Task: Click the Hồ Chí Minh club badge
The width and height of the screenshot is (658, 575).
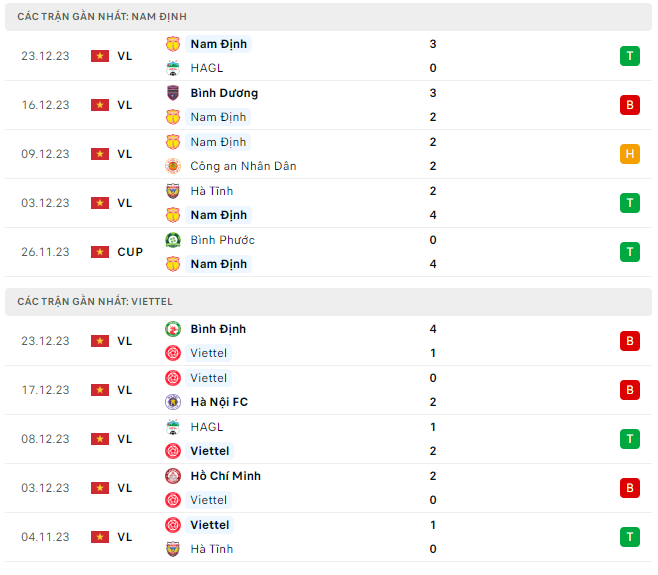Action: [173, 476]
